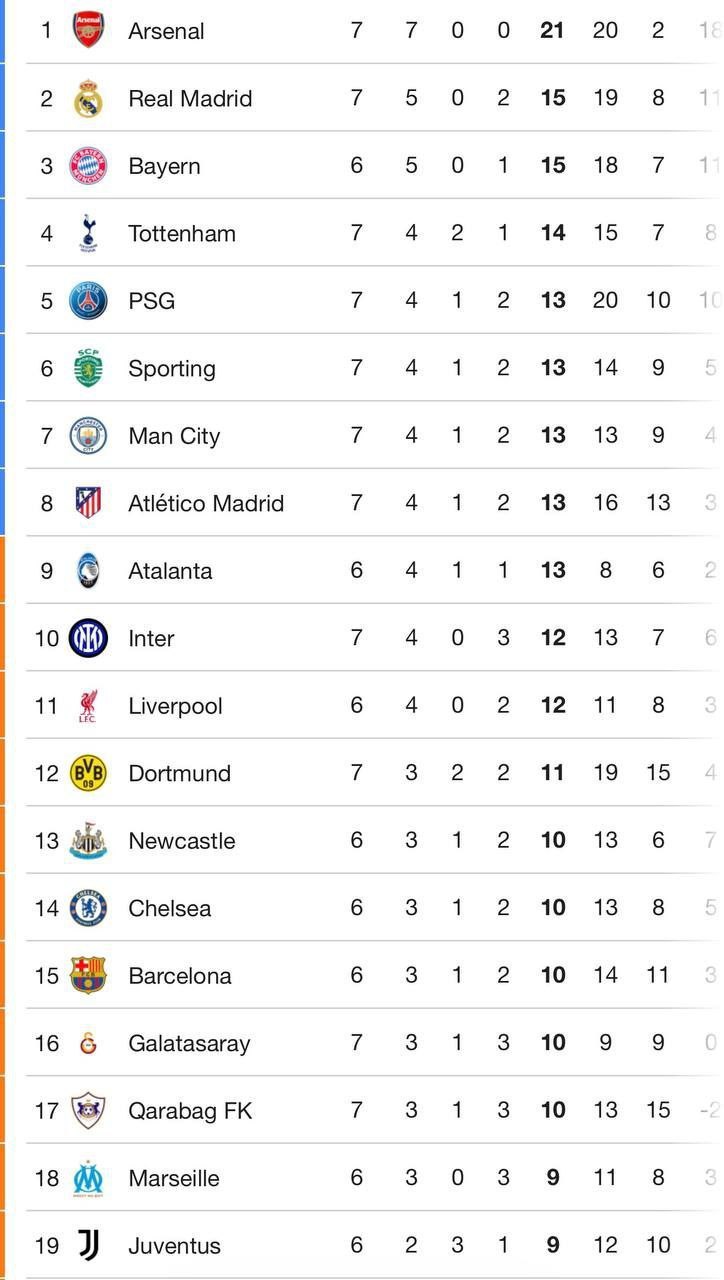Tap the Inter circular logo

pyautogui.click(x=88, y=638)
